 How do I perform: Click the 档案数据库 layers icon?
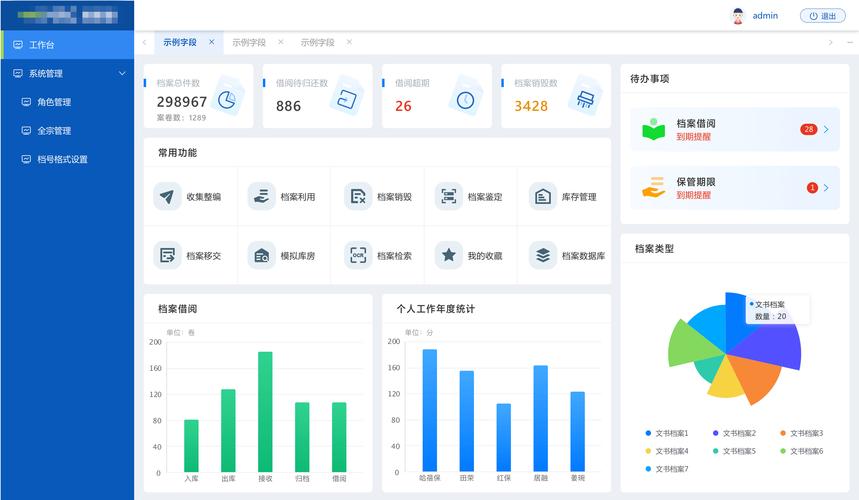coord(543,255)
